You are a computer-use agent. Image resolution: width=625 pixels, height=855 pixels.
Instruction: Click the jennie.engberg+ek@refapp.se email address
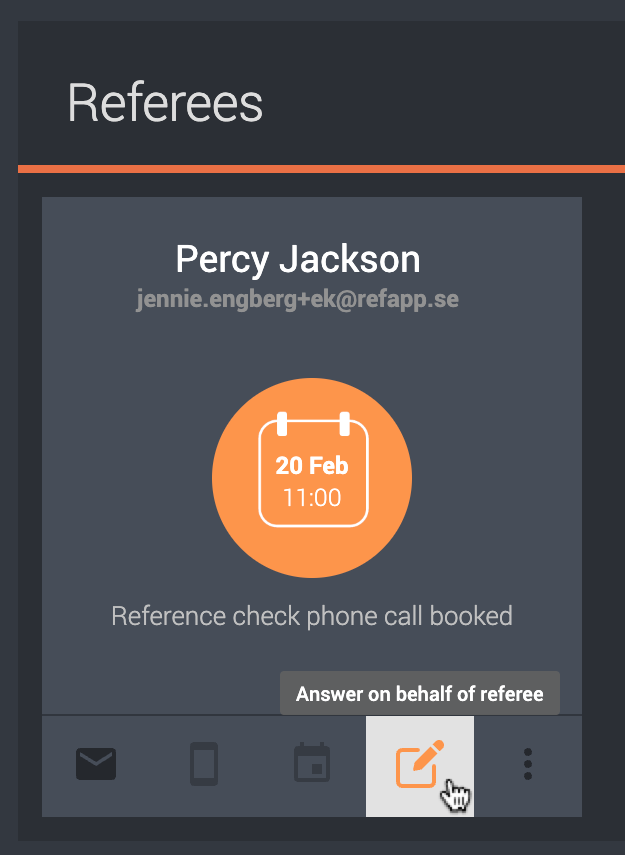point(297,299)
